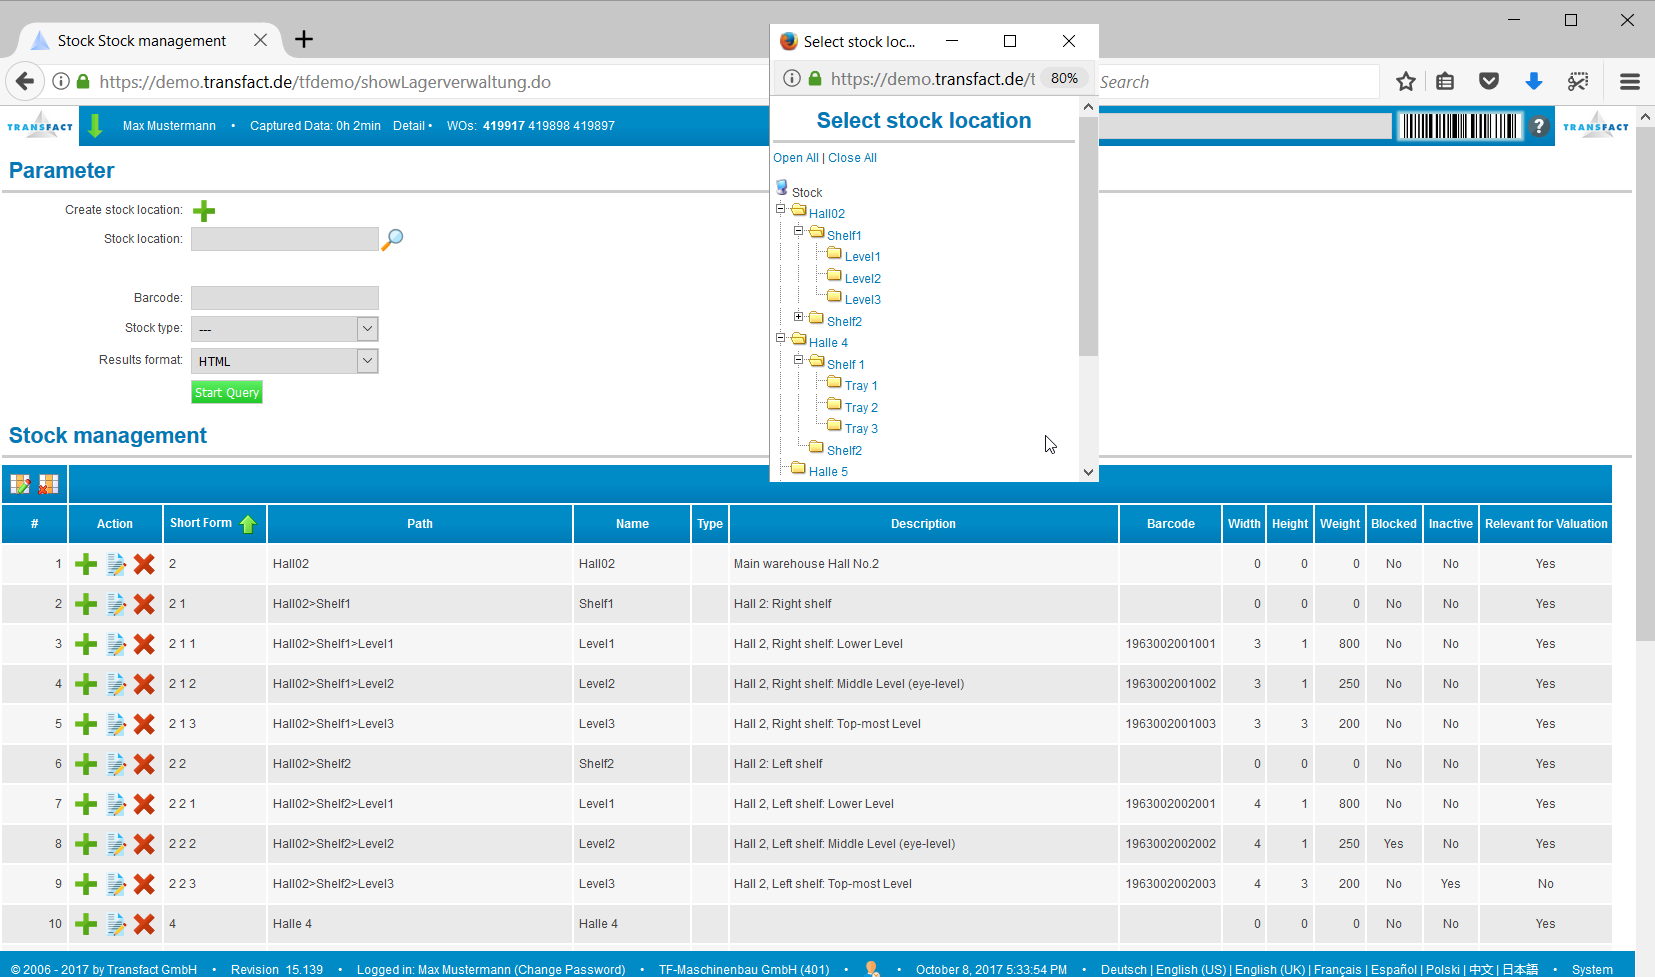Open the System link in footer
This screenshot has width=1655, height=977.
pos(1592,970)
